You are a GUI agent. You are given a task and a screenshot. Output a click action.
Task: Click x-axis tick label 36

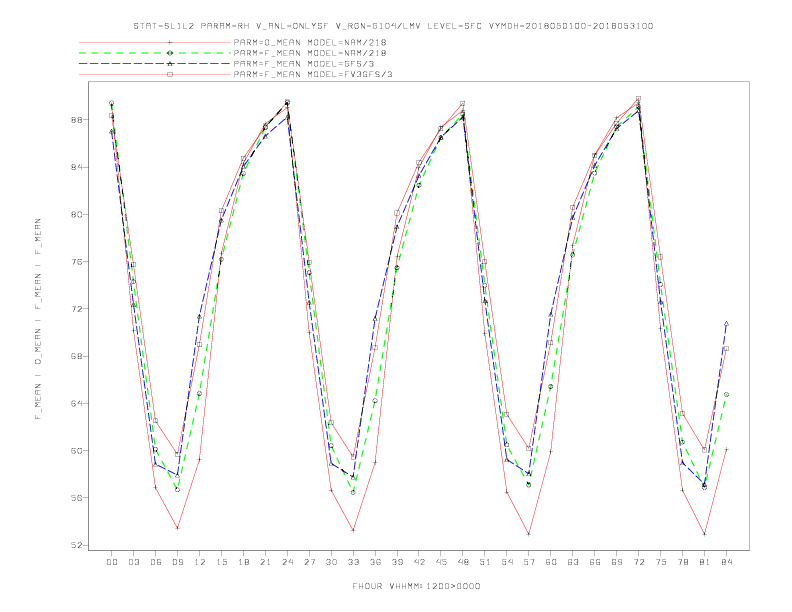375,562
